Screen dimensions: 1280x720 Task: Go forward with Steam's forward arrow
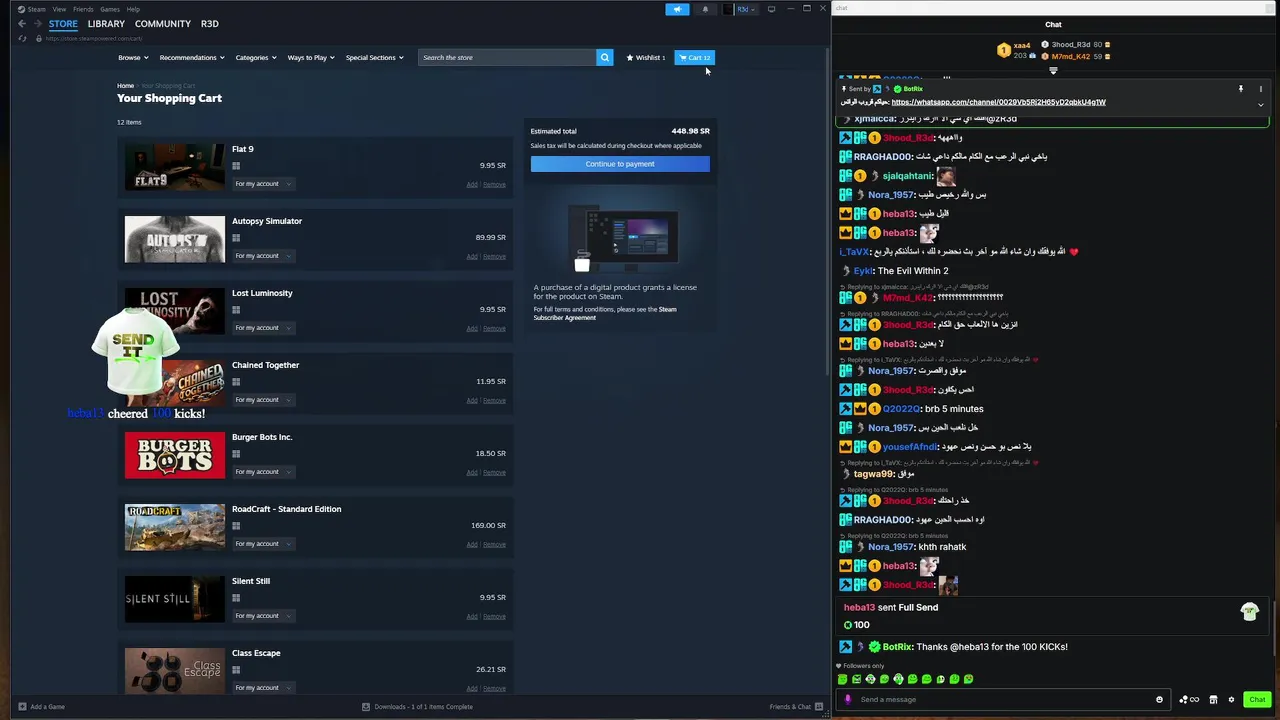[x=37, y=24]
